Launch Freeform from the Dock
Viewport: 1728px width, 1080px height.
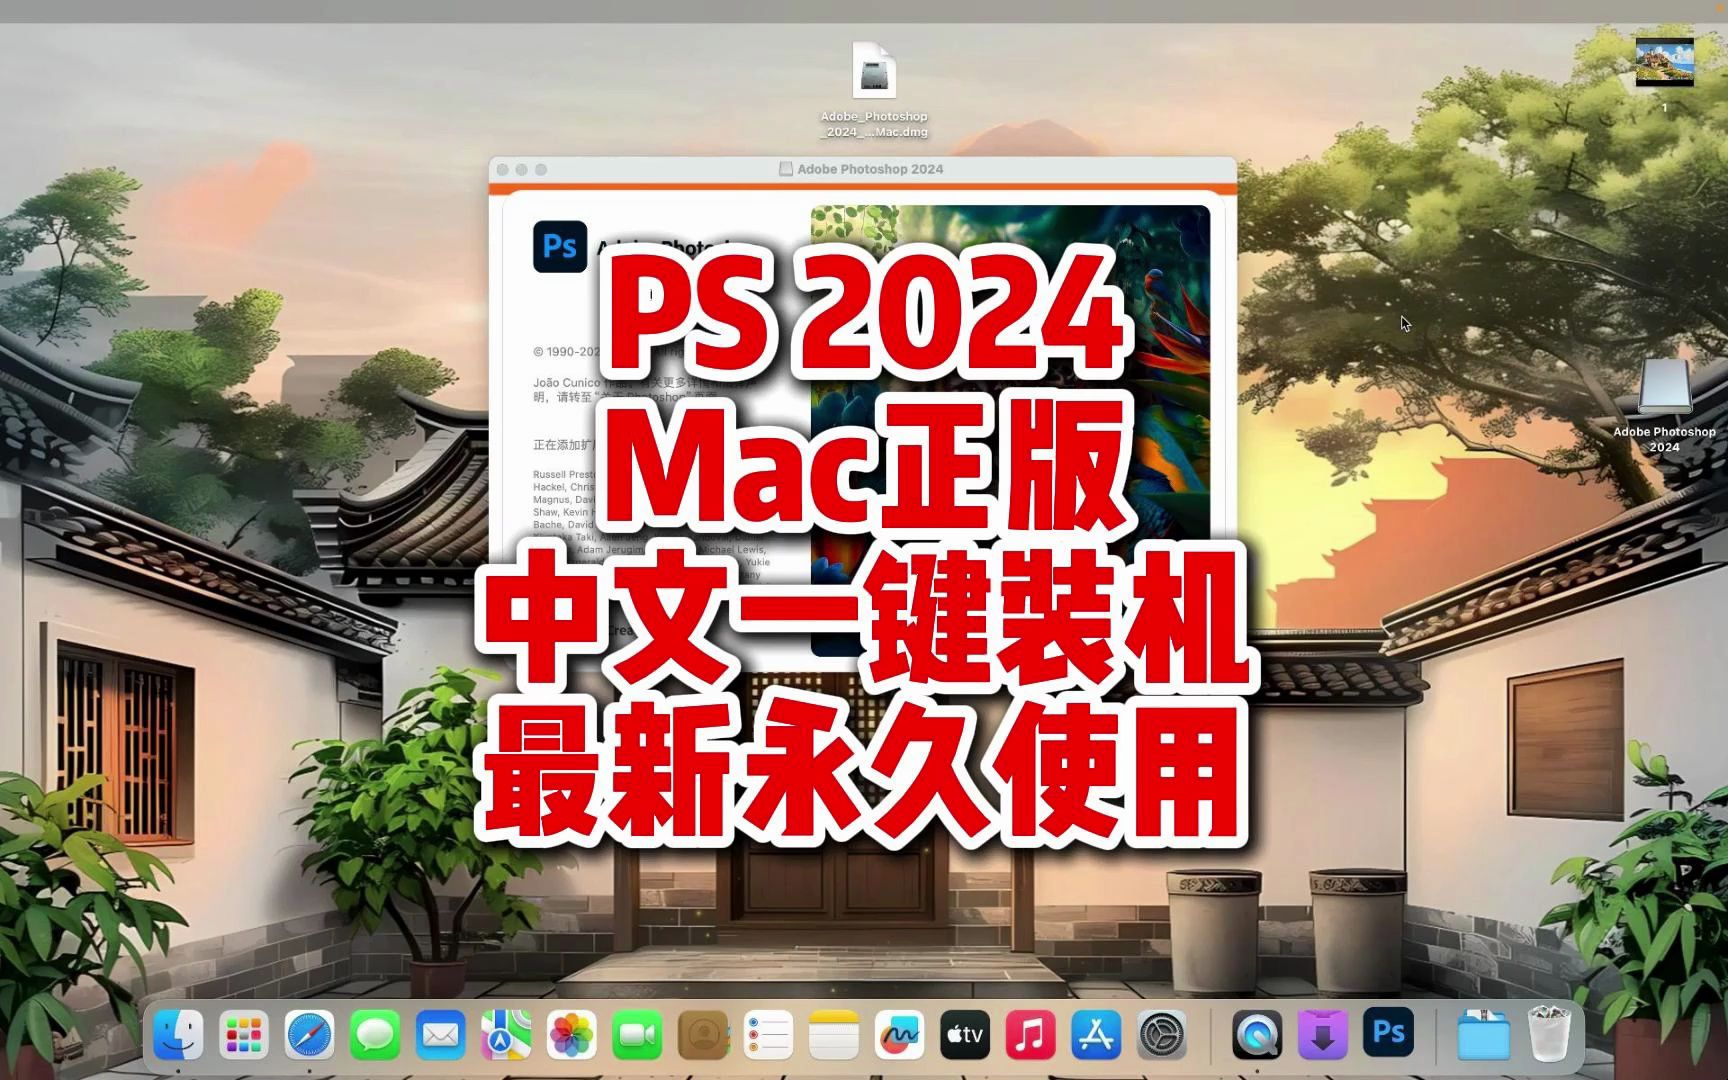pos(899,1035)
